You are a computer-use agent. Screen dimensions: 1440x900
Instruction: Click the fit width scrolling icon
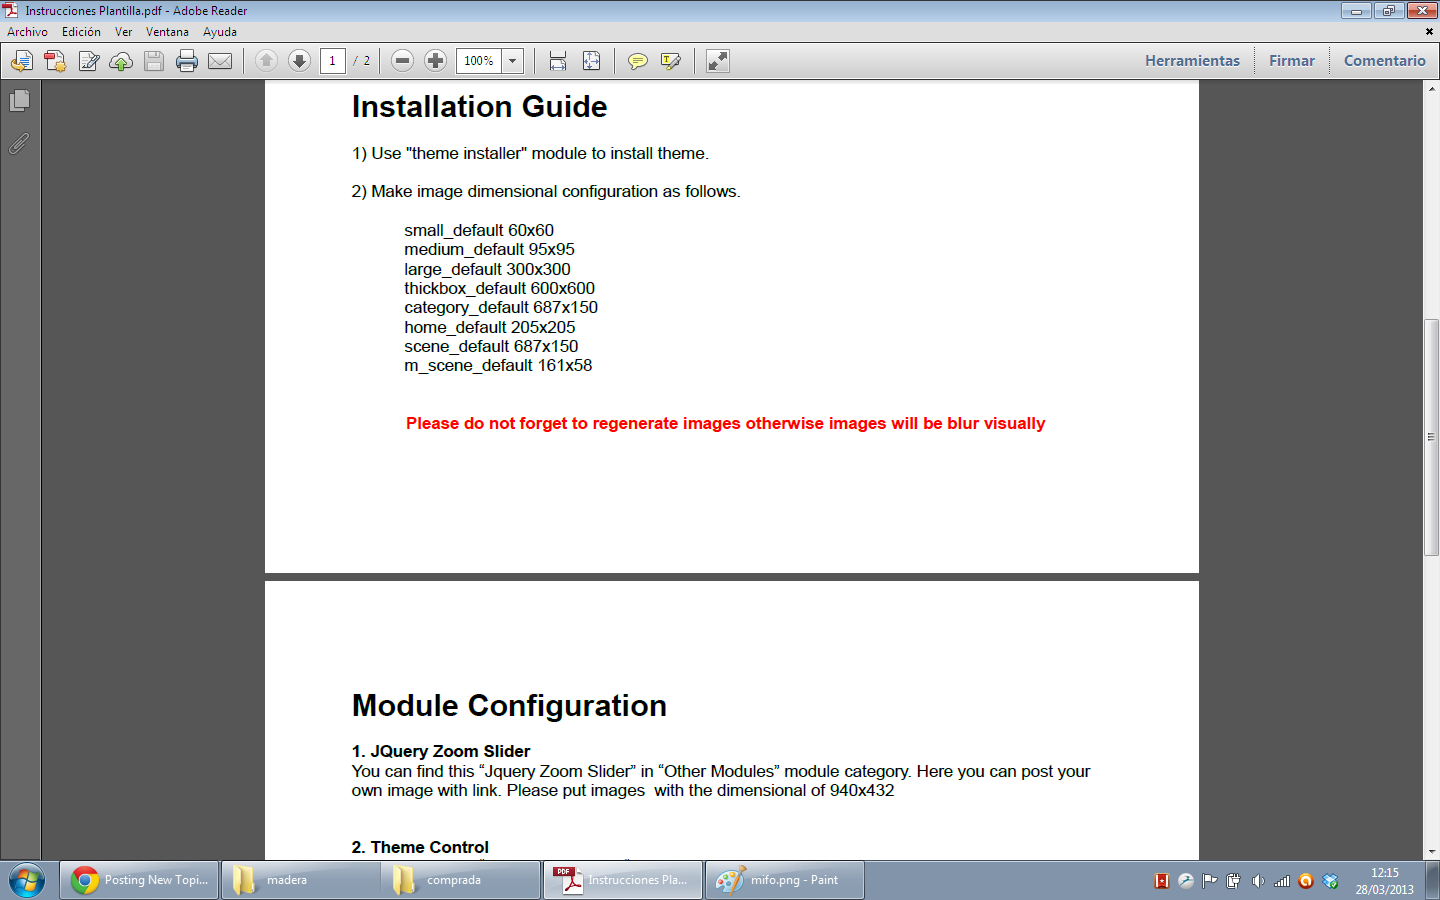(558, 61)
